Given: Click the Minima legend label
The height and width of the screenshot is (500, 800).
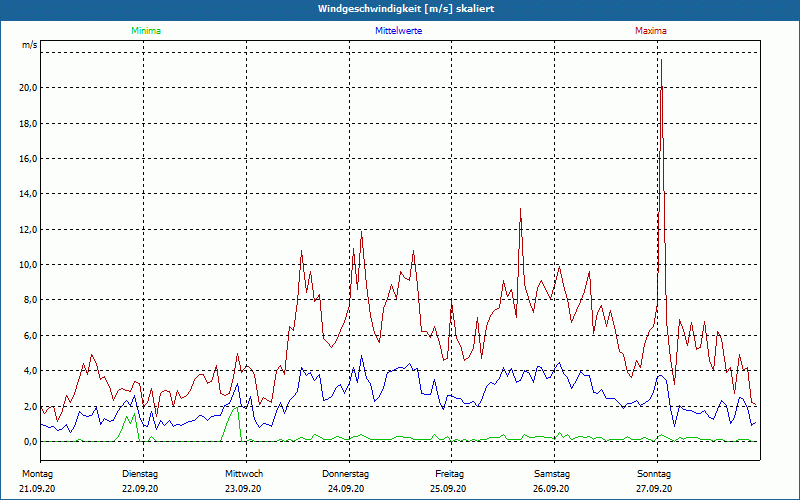Looking at the screenshot, I should pos(146,31).
